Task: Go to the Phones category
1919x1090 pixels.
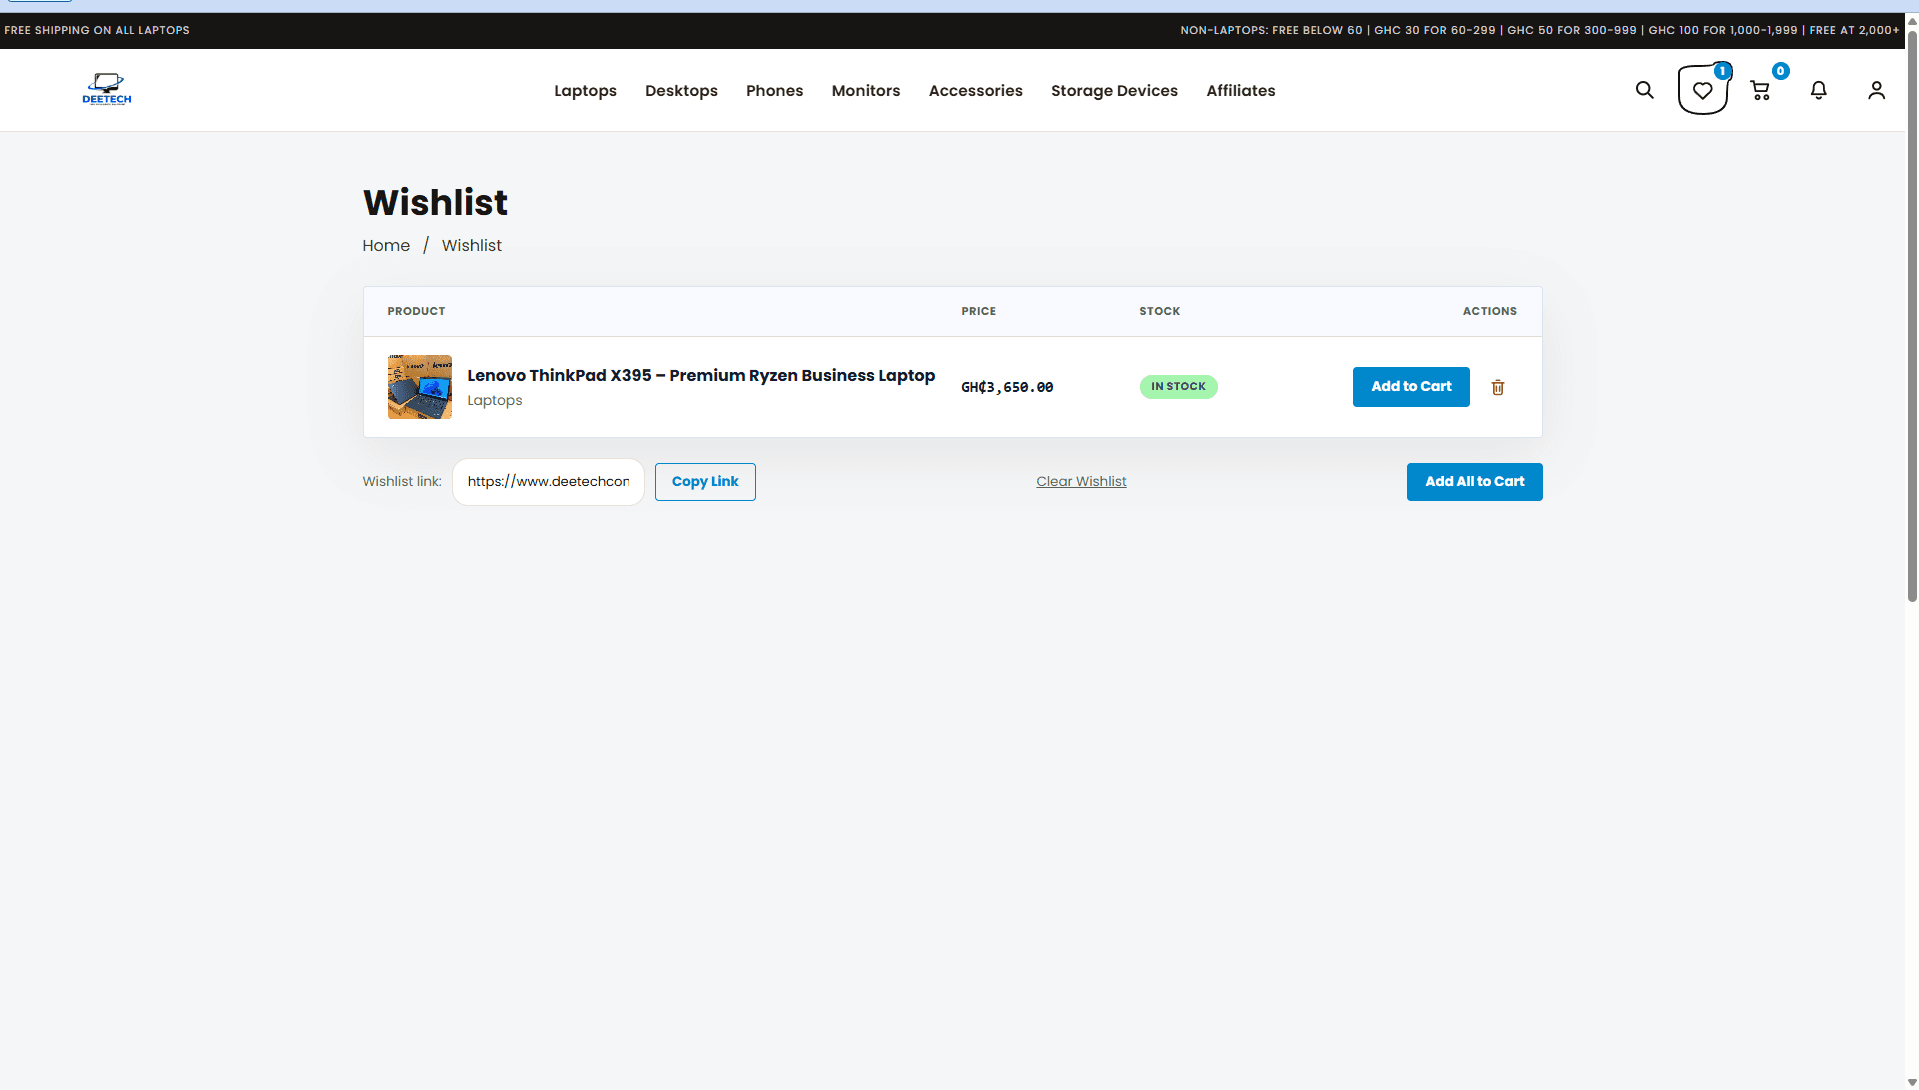Action: click(x=775, y=90)
